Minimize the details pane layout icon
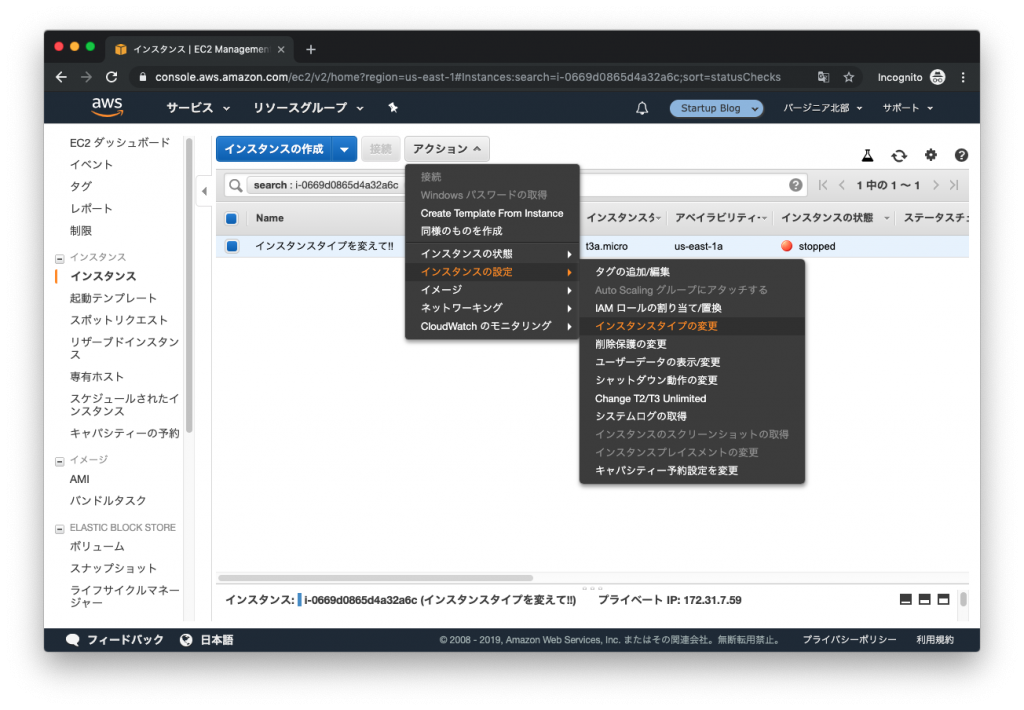Screen dimensions: 1024x710 (x=905, y=600)
